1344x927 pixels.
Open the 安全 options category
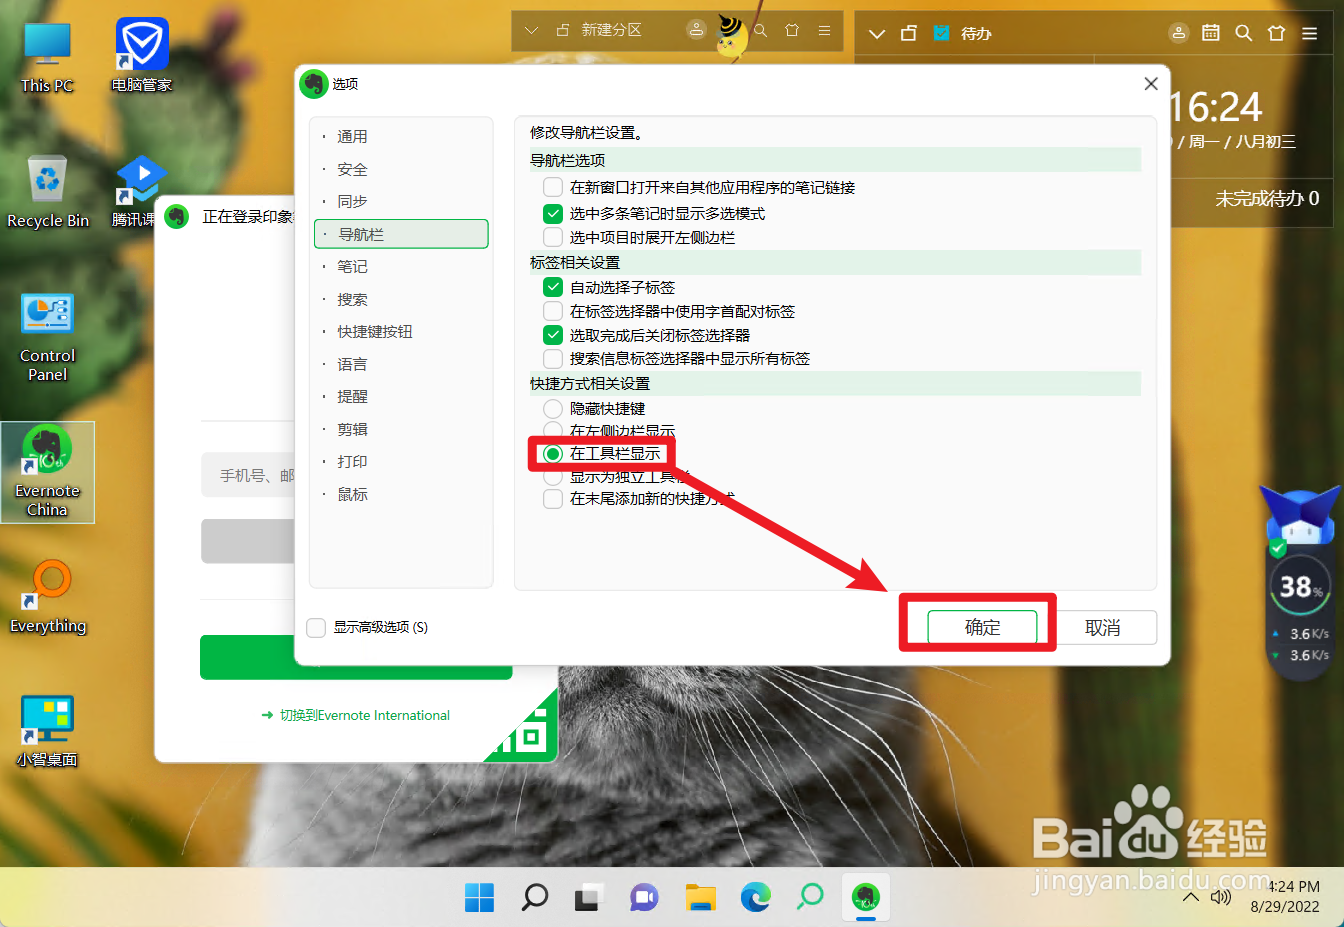tap(401, 170)
